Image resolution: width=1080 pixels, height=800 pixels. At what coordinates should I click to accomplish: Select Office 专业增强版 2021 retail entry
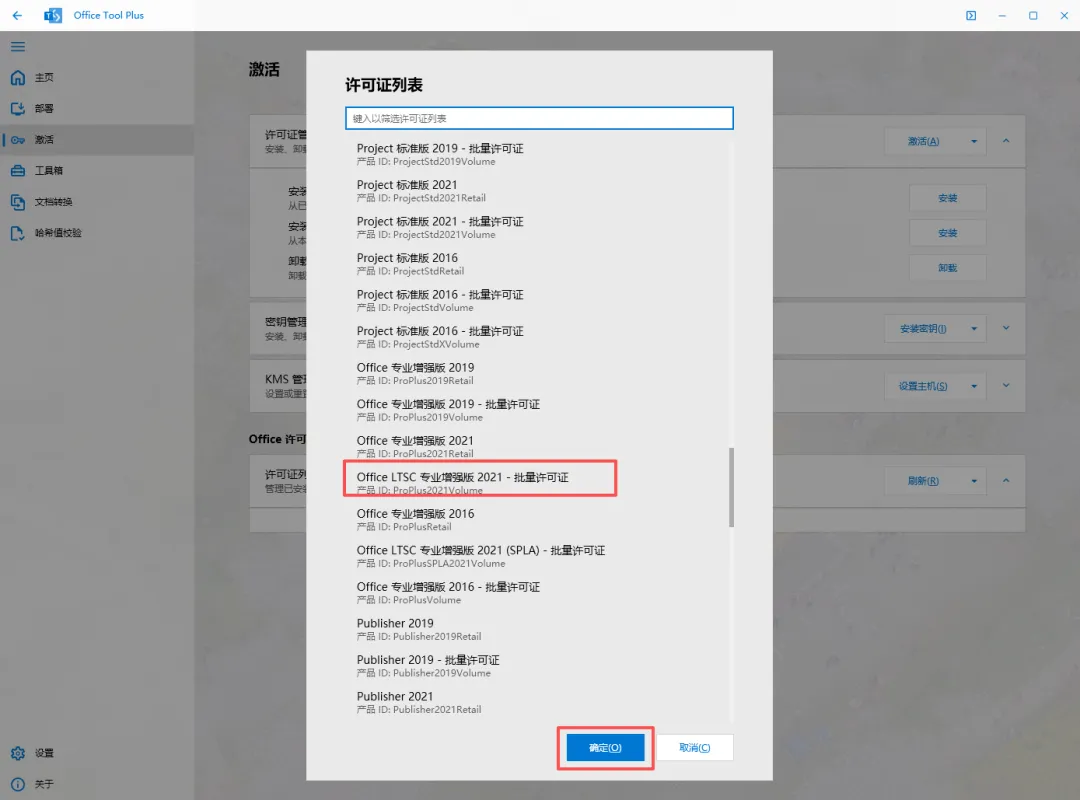pyautogui.click(x=539, y=447)
